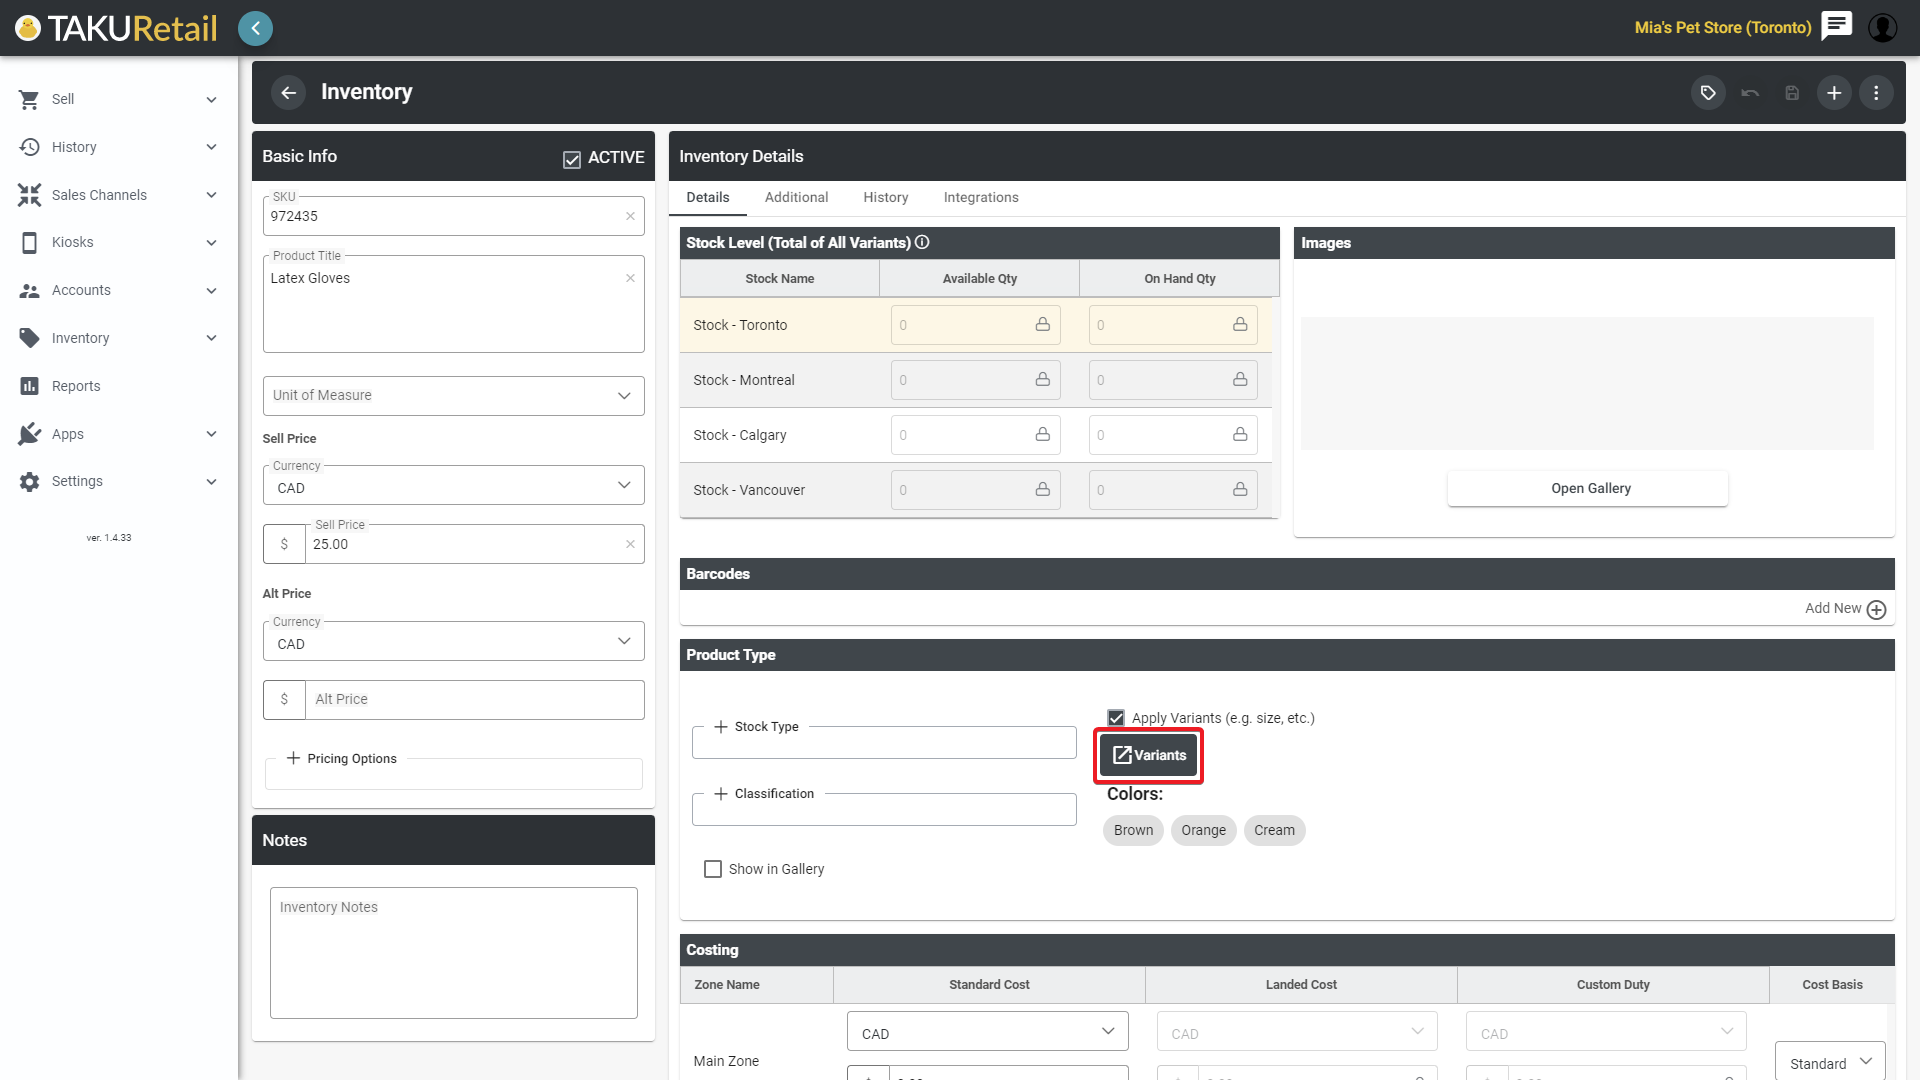Expand the Settings sidebar menu
The image size is (1920, 1080).
coord(118,481)
